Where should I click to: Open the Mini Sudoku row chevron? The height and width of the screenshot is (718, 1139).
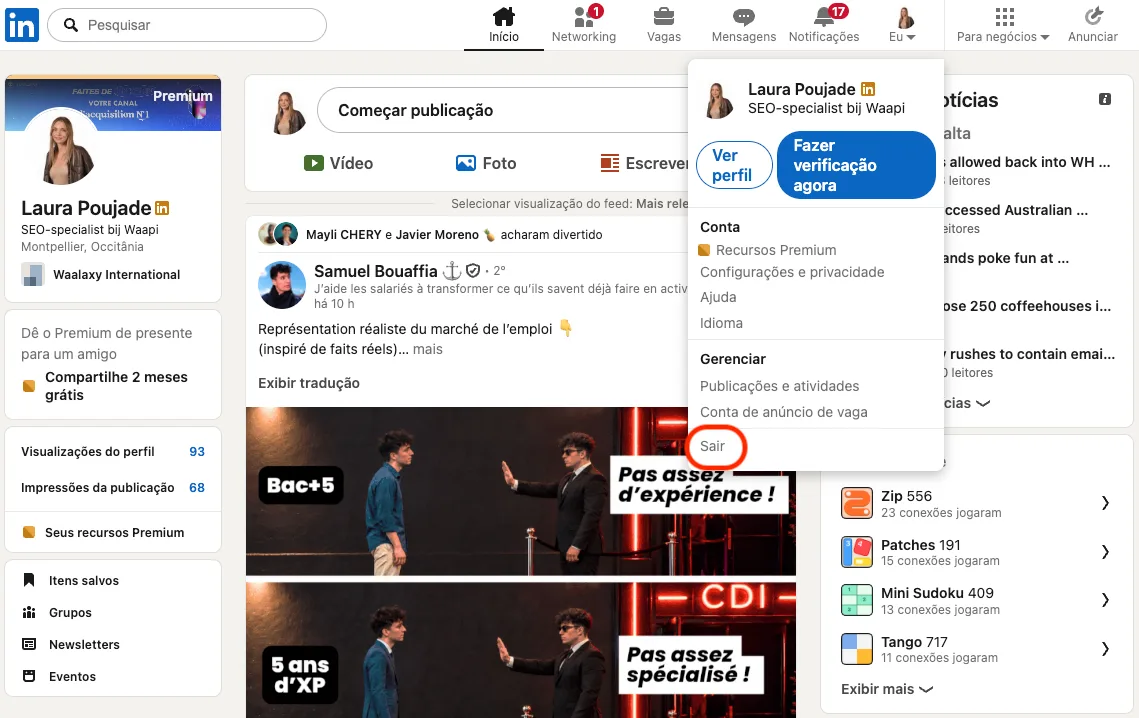pos(1105,600)
